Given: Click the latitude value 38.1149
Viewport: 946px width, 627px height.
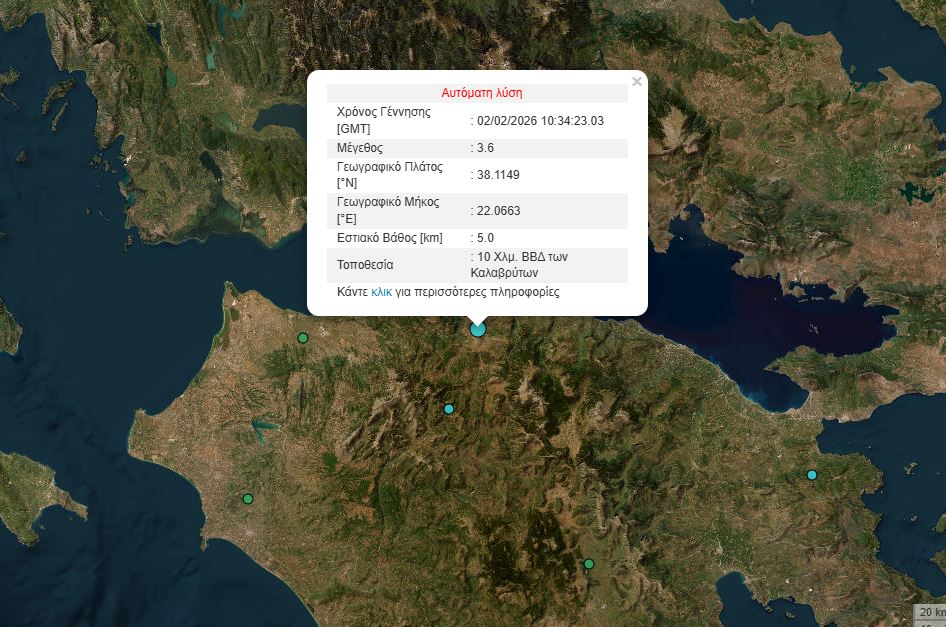Looking at the screenshot, I should (498, 175).
